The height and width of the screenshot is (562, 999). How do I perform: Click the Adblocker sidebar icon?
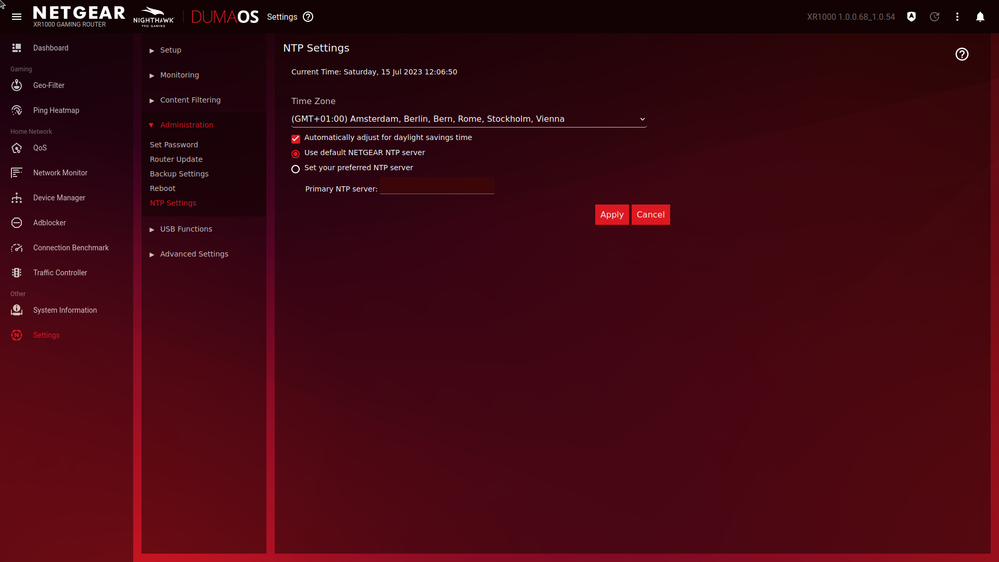point(17,223)
